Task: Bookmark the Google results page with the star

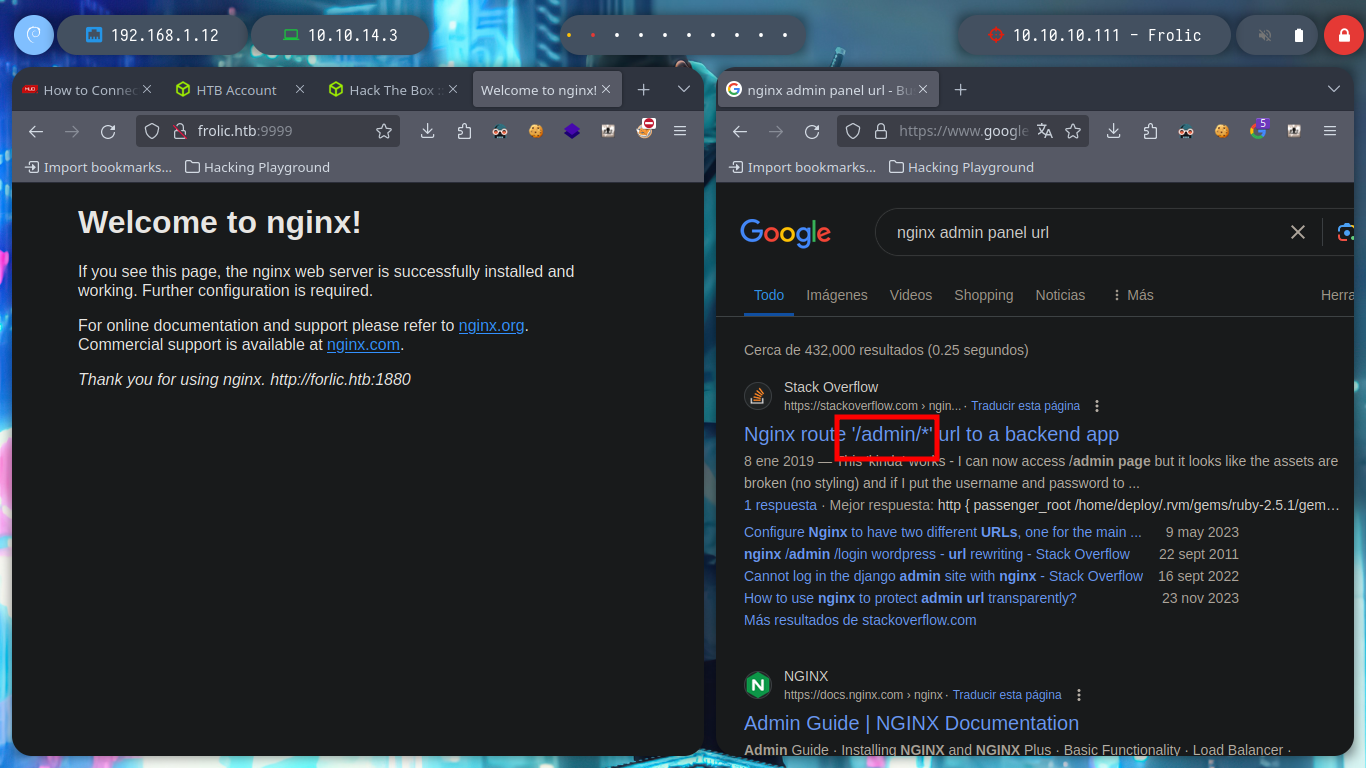Action: tap(1073, 131)
